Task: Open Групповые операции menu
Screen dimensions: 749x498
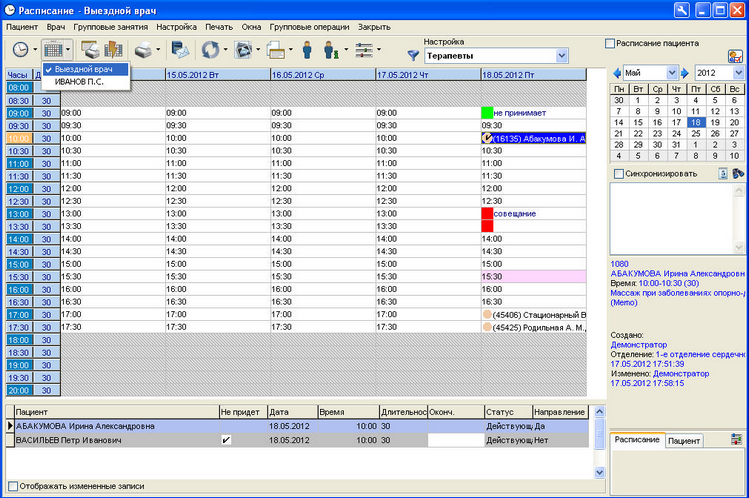Action: (x=310, y=27)
